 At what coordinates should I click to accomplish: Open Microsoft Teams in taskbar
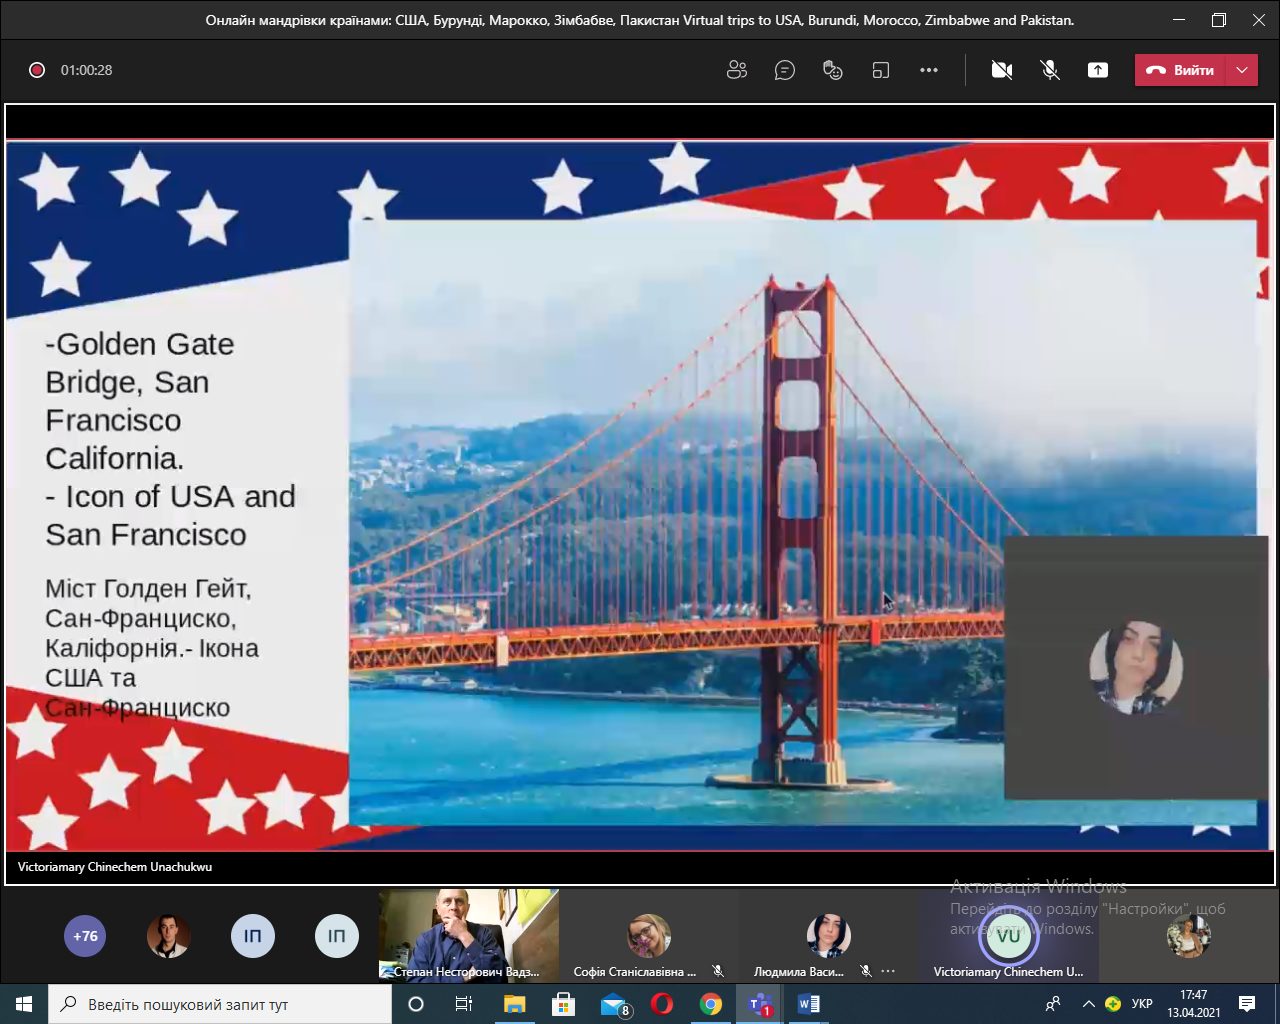click(x=760, y=1004)
